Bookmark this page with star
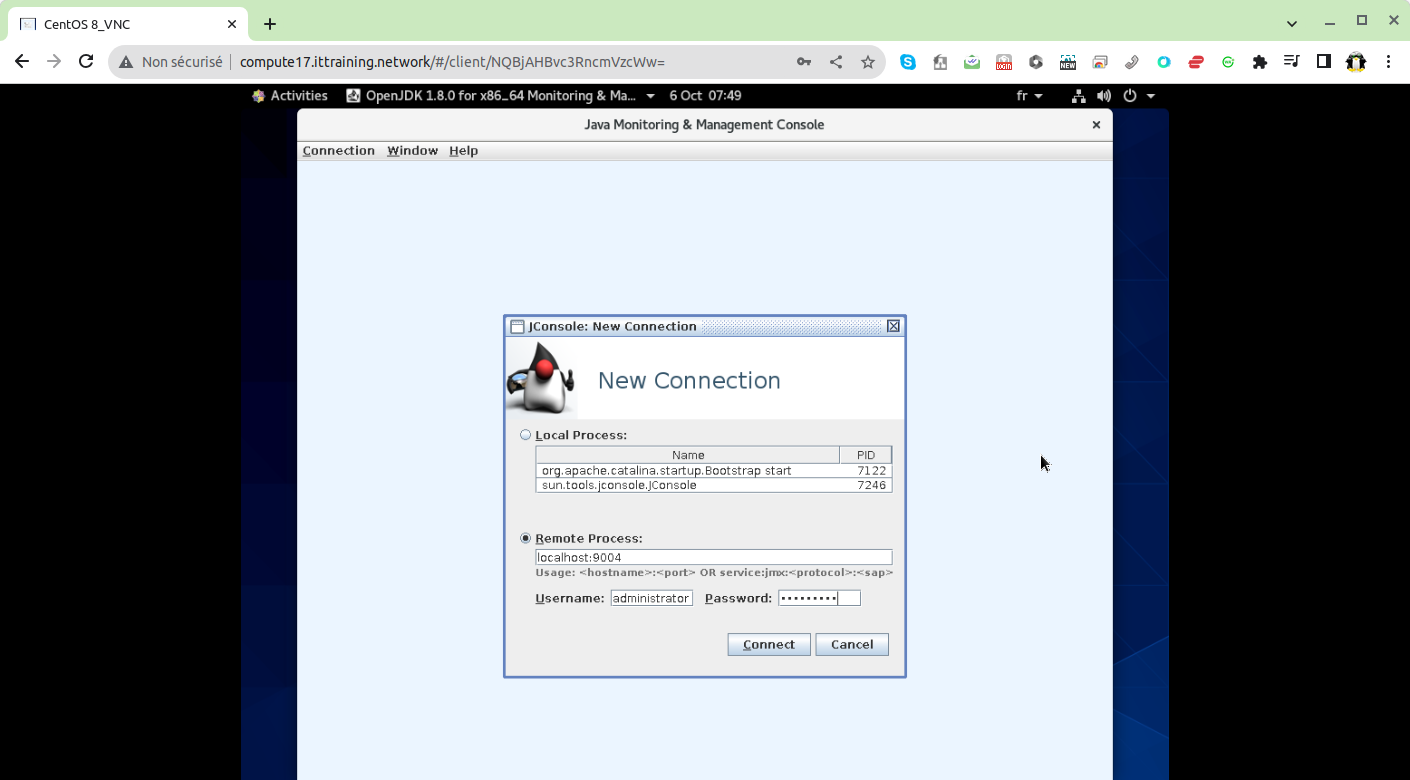Viewport: 1410px width, 780px height. 868,62
